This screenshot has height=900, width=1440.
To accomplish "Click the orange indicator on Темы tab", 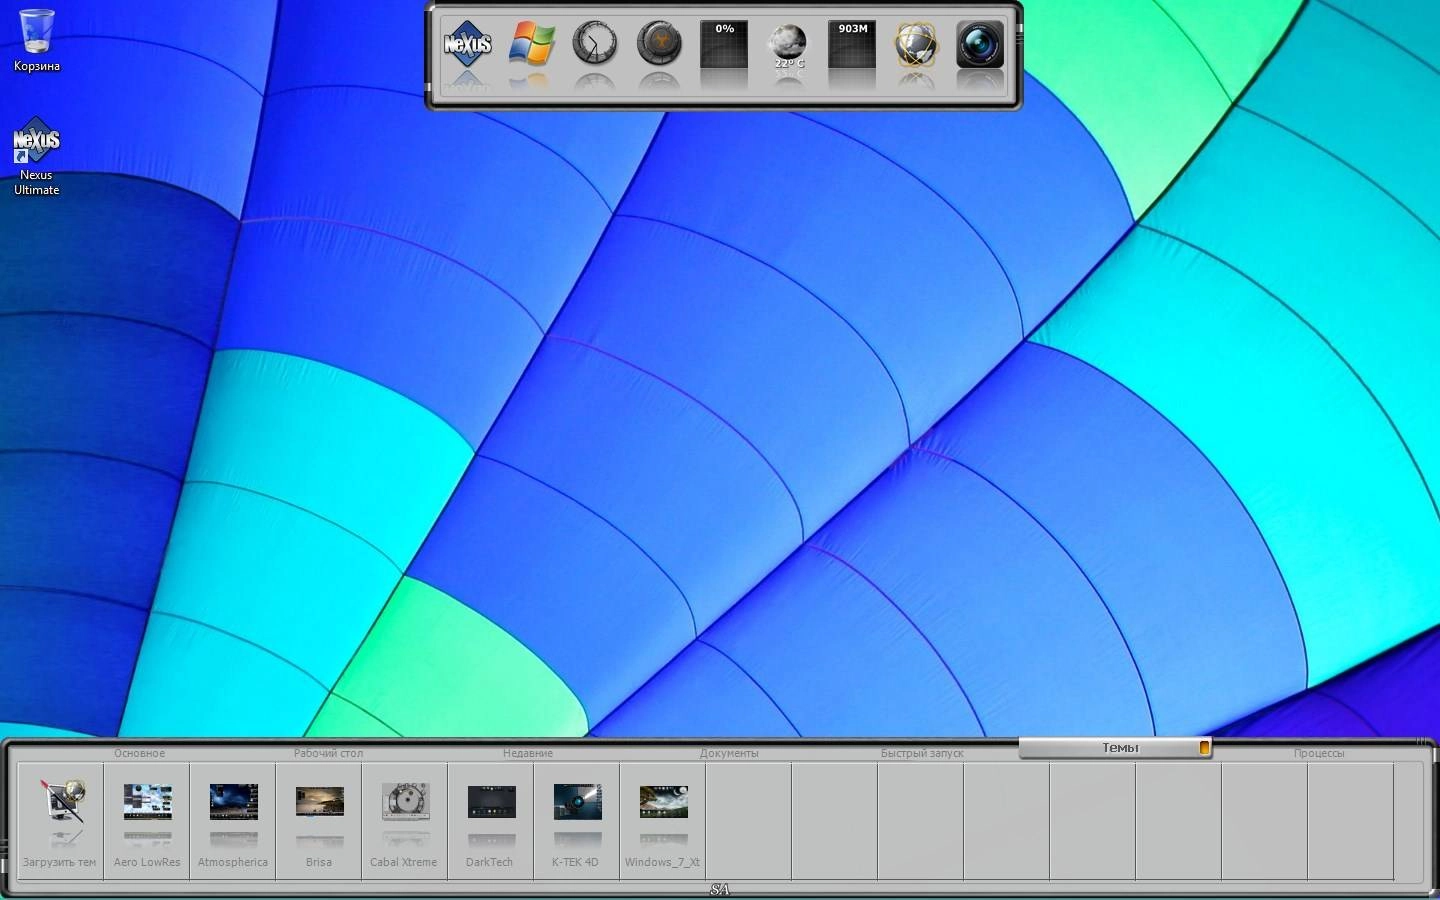I will pyautogui.click(x=1204, y=747).
